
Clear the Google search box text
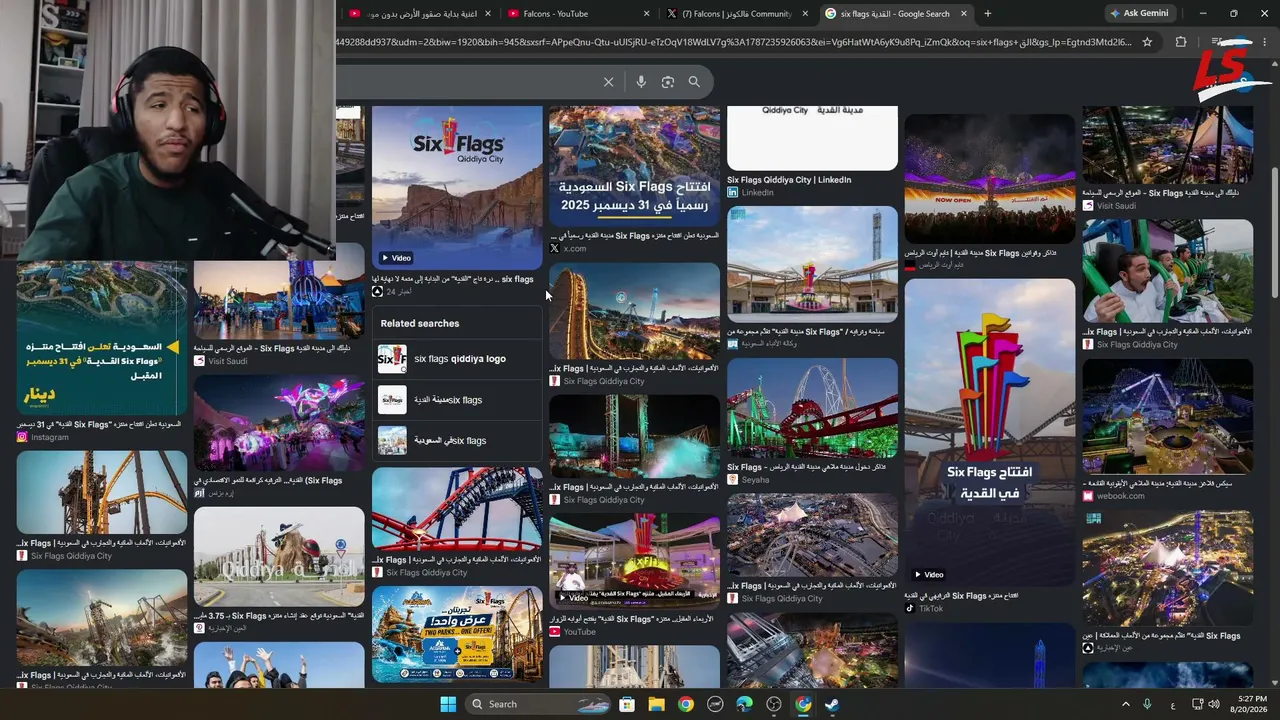tap(608, 82)
